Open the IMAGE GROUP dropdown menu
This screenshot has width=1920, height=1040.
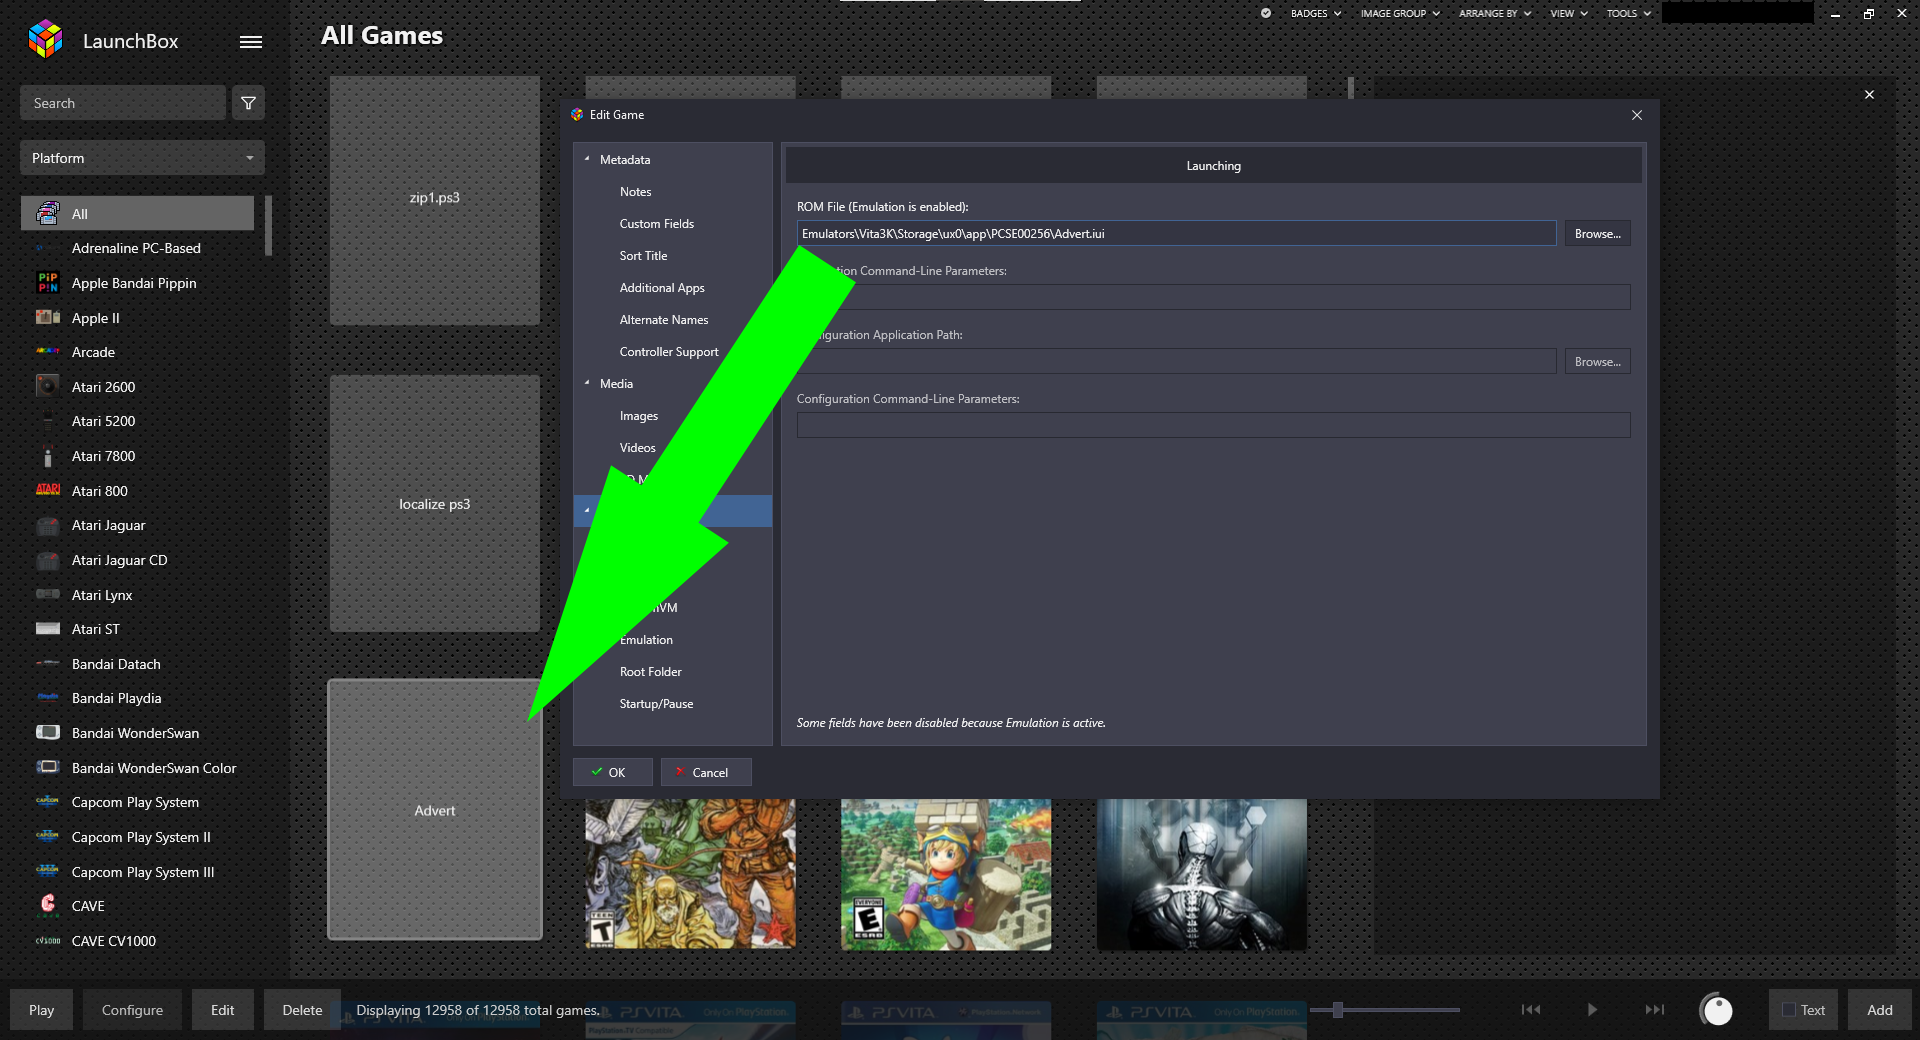pyautogui.click(x=1400, y=13)
